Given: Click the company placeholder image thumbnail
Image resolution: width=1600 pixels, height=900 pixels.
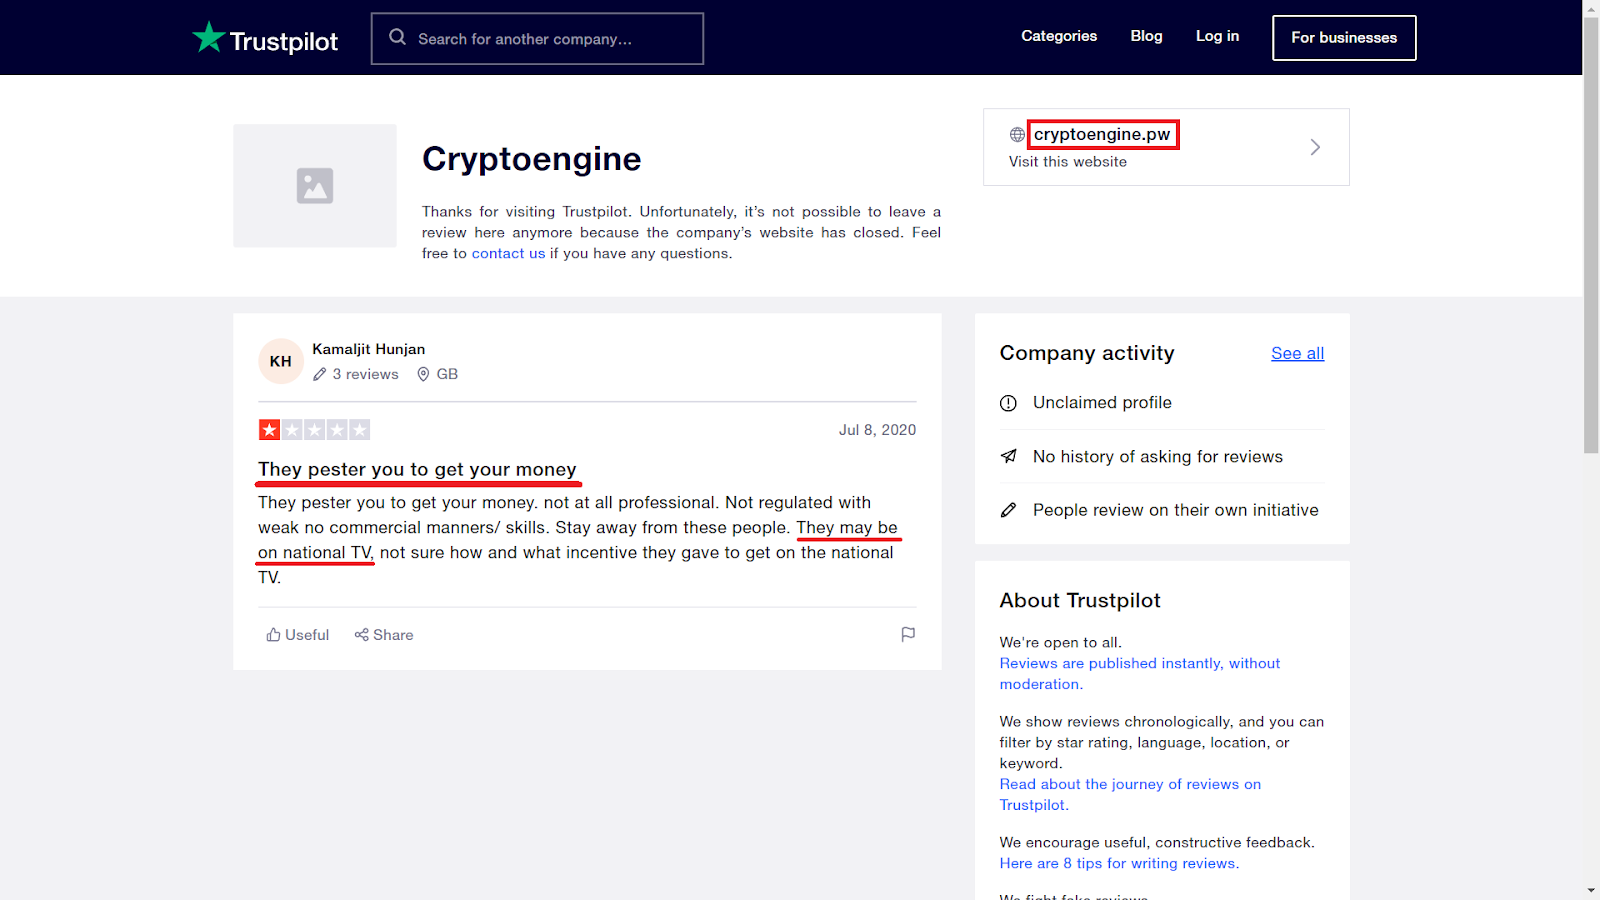Looking at the screenshot, I should [315, 186].
